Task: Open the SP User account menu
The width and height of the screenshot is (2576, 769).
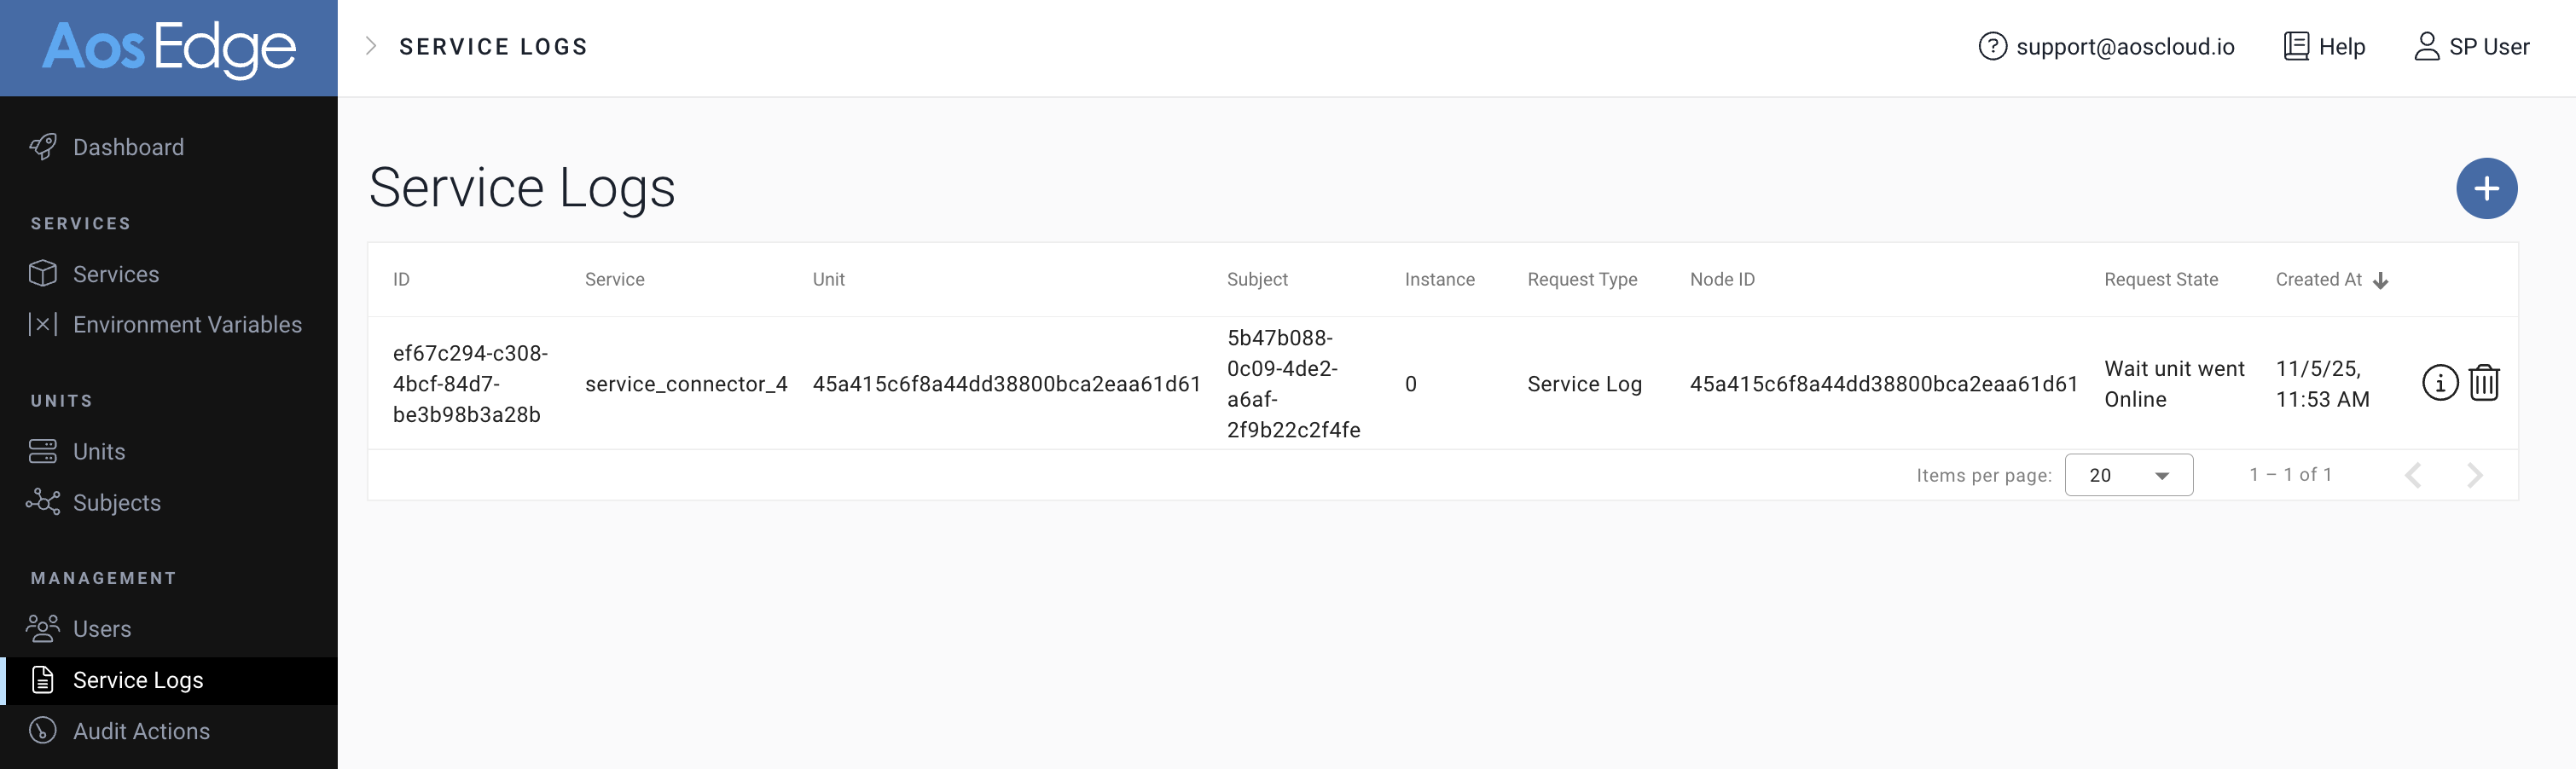Action: tap(2471, 47)
